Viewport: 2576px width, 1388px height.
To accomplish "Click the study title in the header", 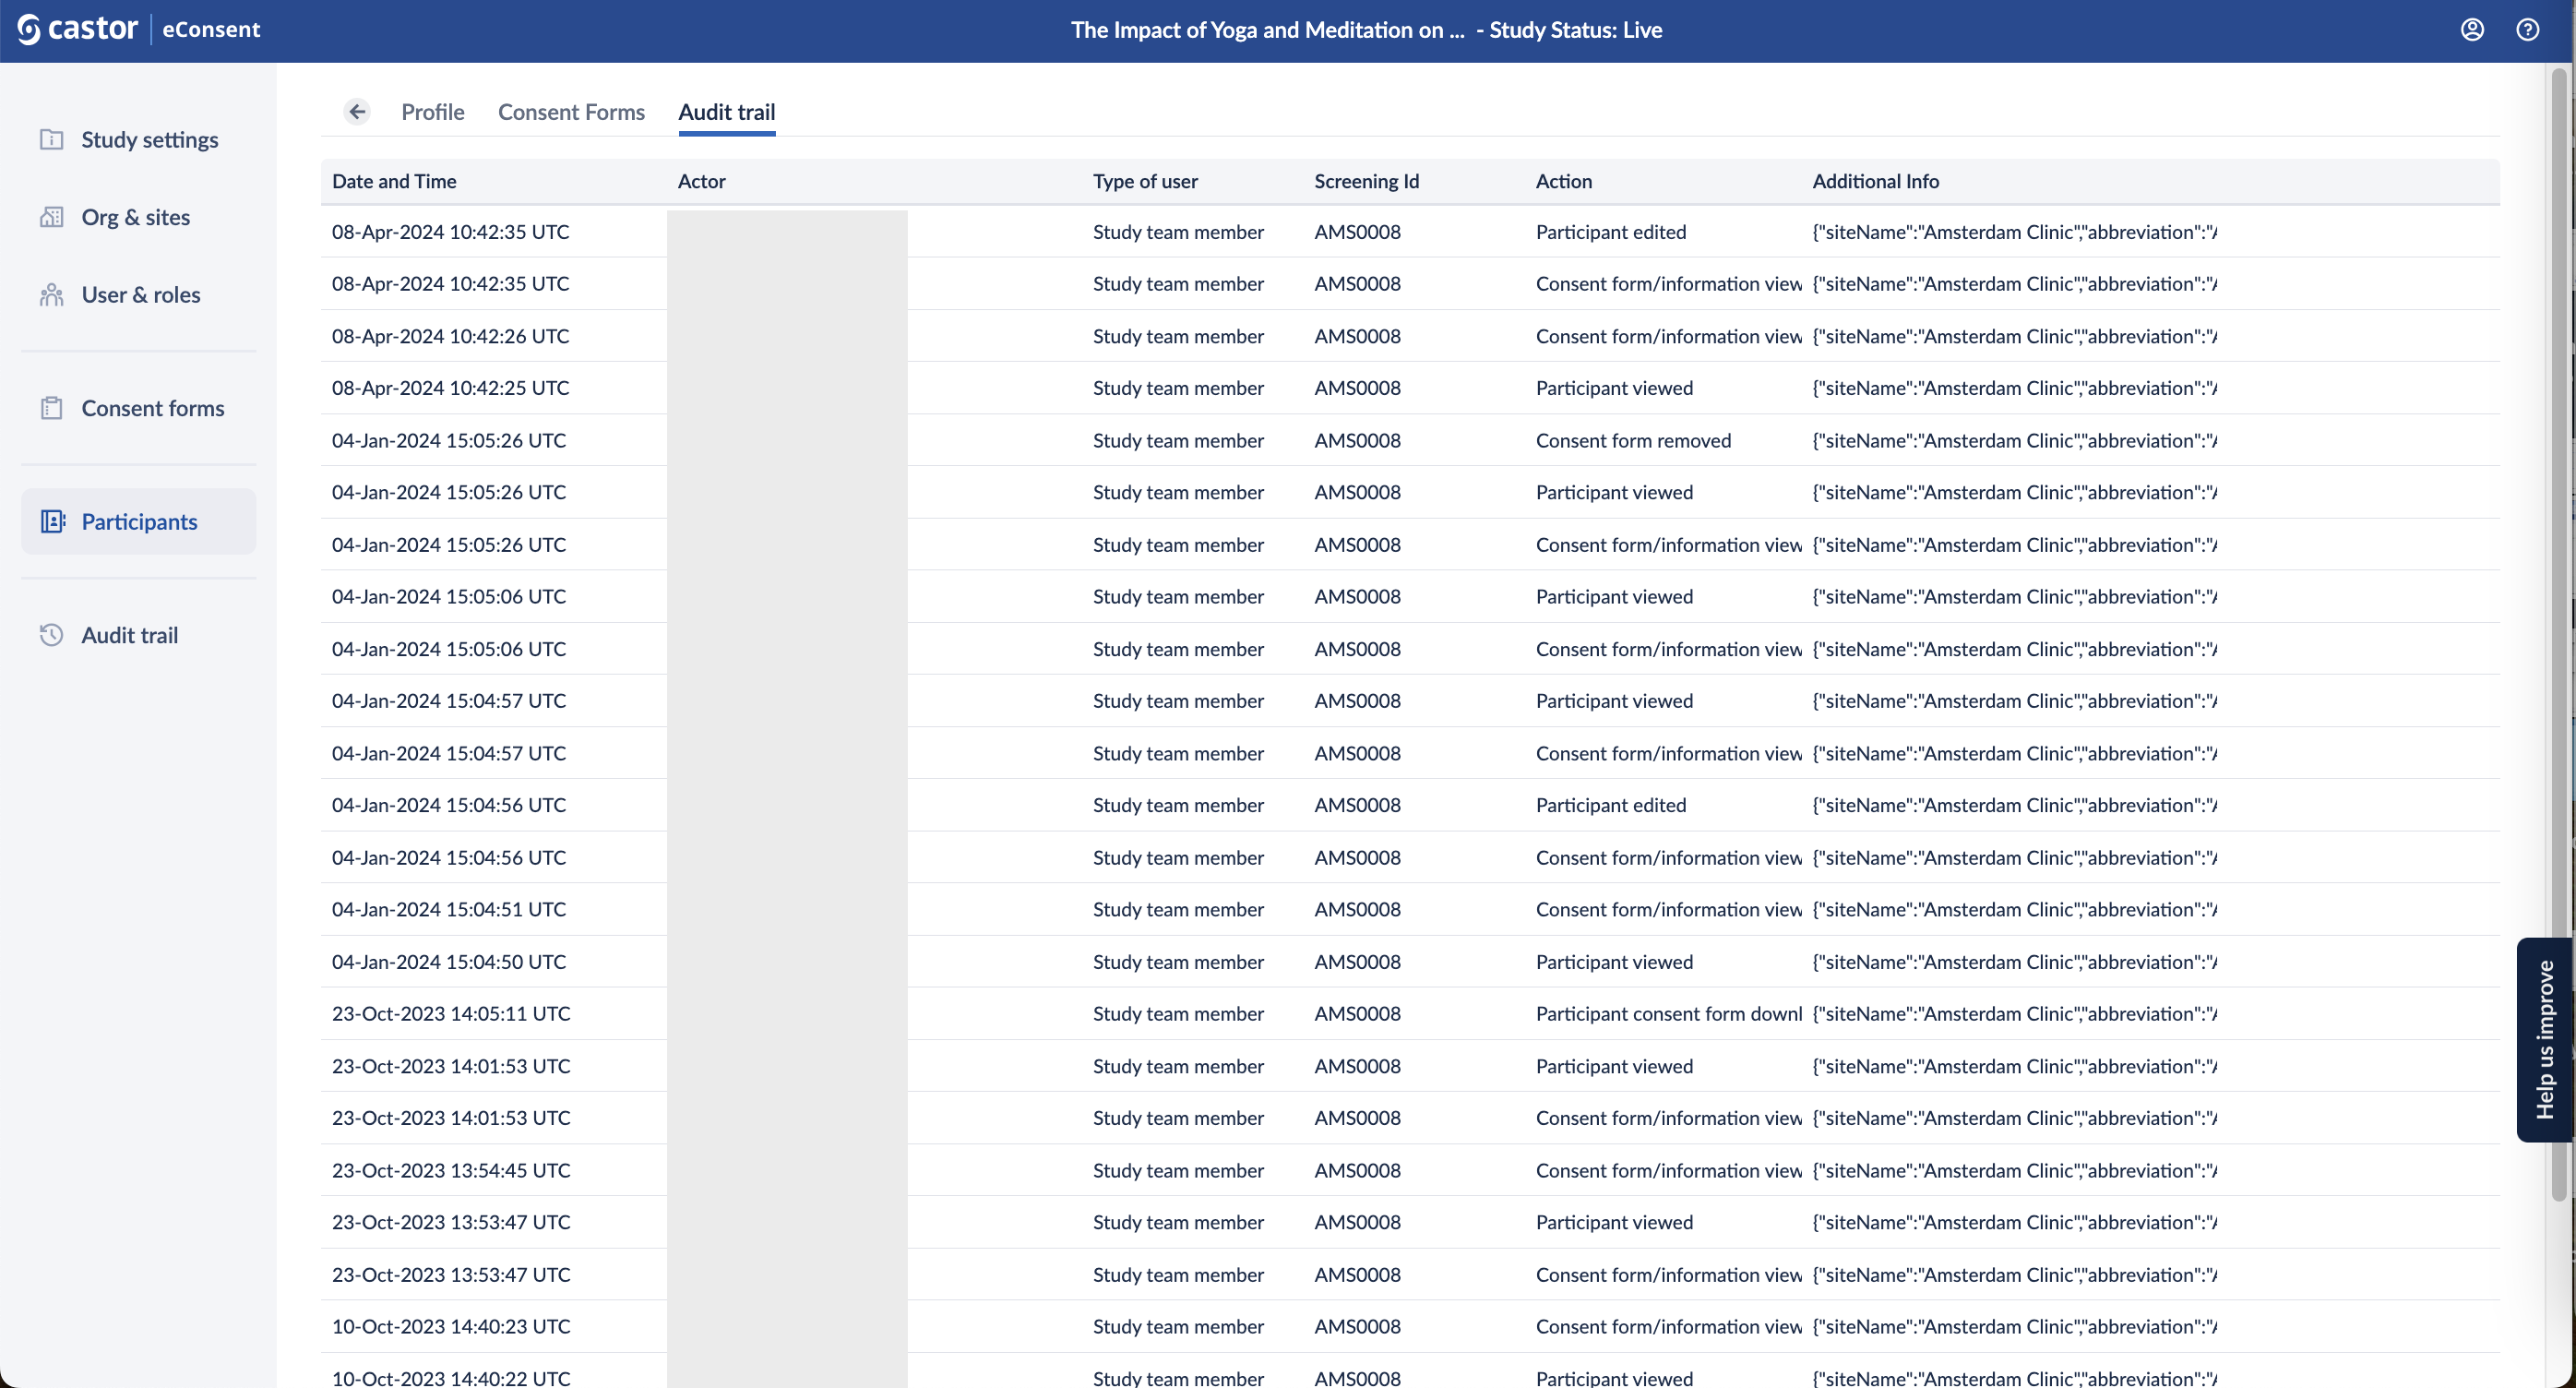I will [1267, 30].
